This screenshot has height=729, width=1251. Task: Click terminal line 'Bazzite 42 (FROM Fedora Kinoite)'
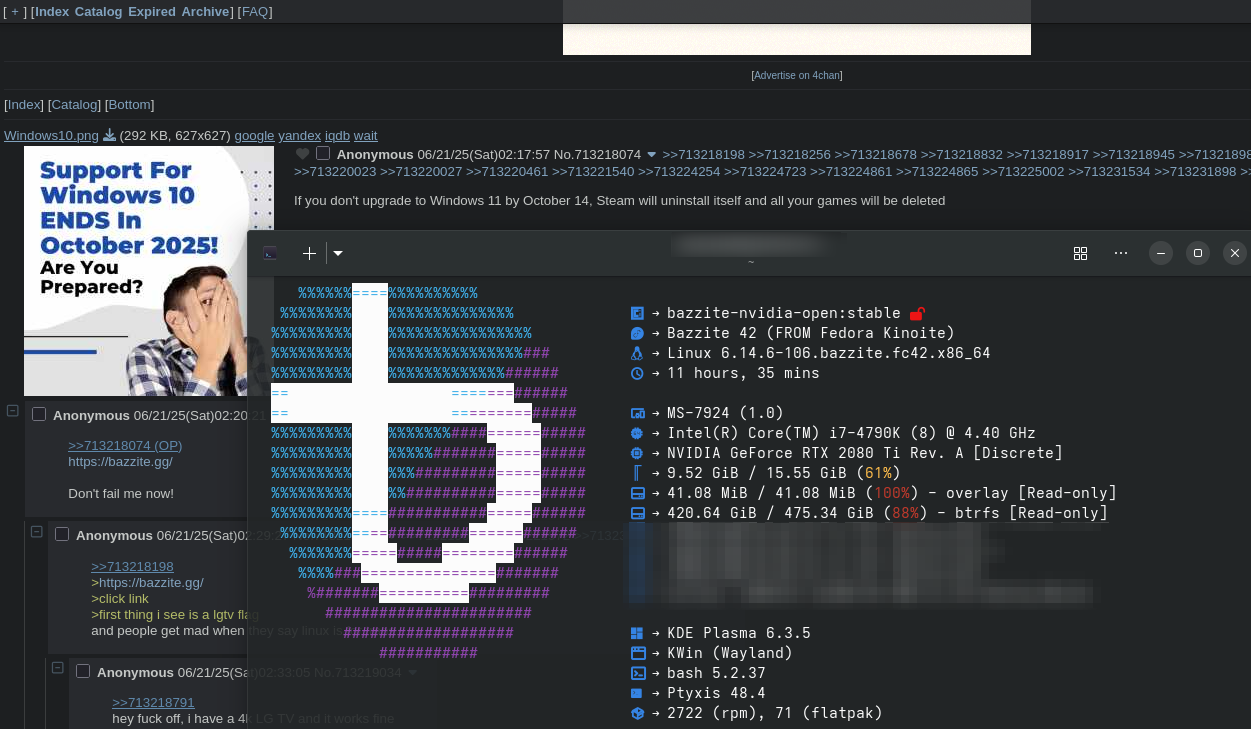click(811, 333)
